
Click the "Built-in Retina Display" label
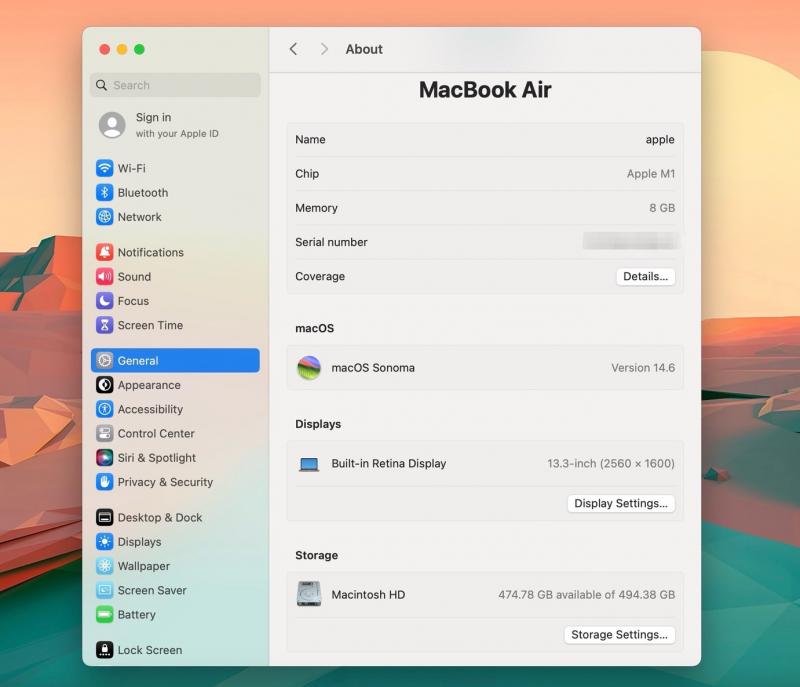pos(389,464)
